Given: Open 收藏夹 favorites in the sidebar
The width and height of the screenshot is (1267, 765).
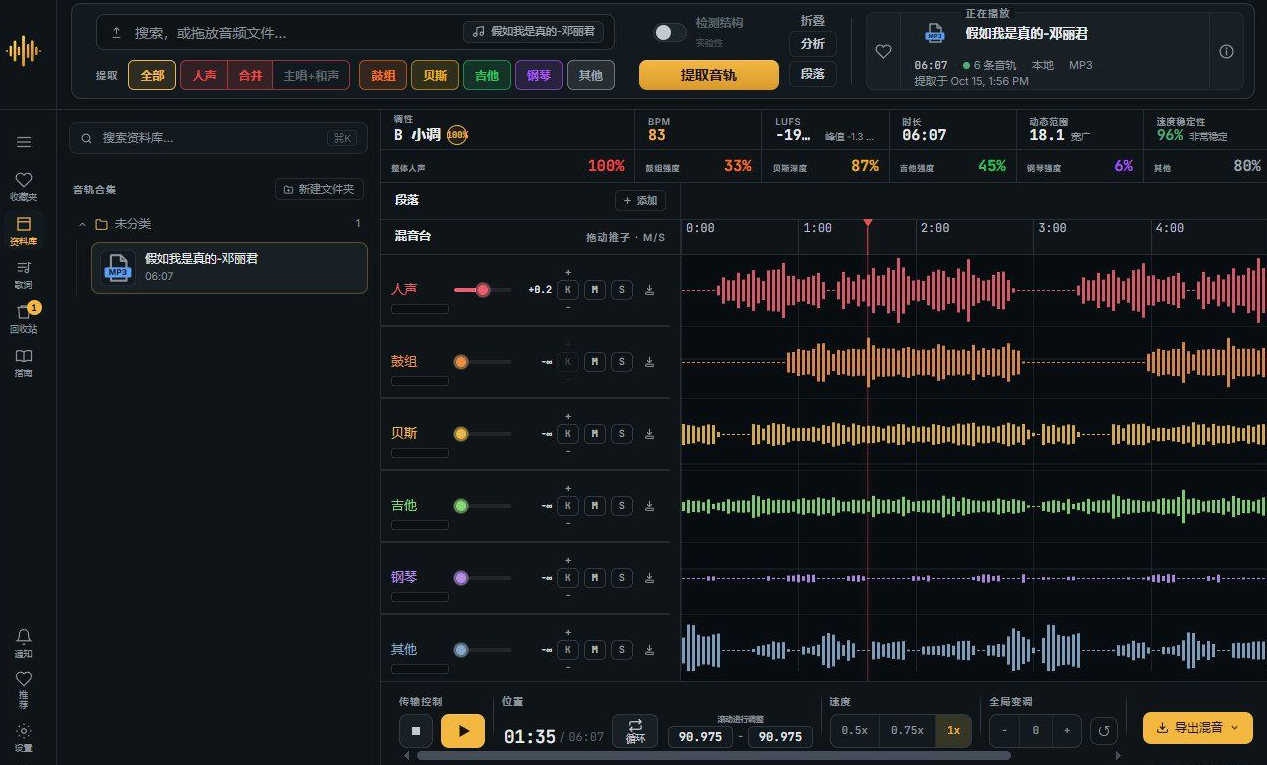Looking at the screenshot, I should (x=24, y=186).
